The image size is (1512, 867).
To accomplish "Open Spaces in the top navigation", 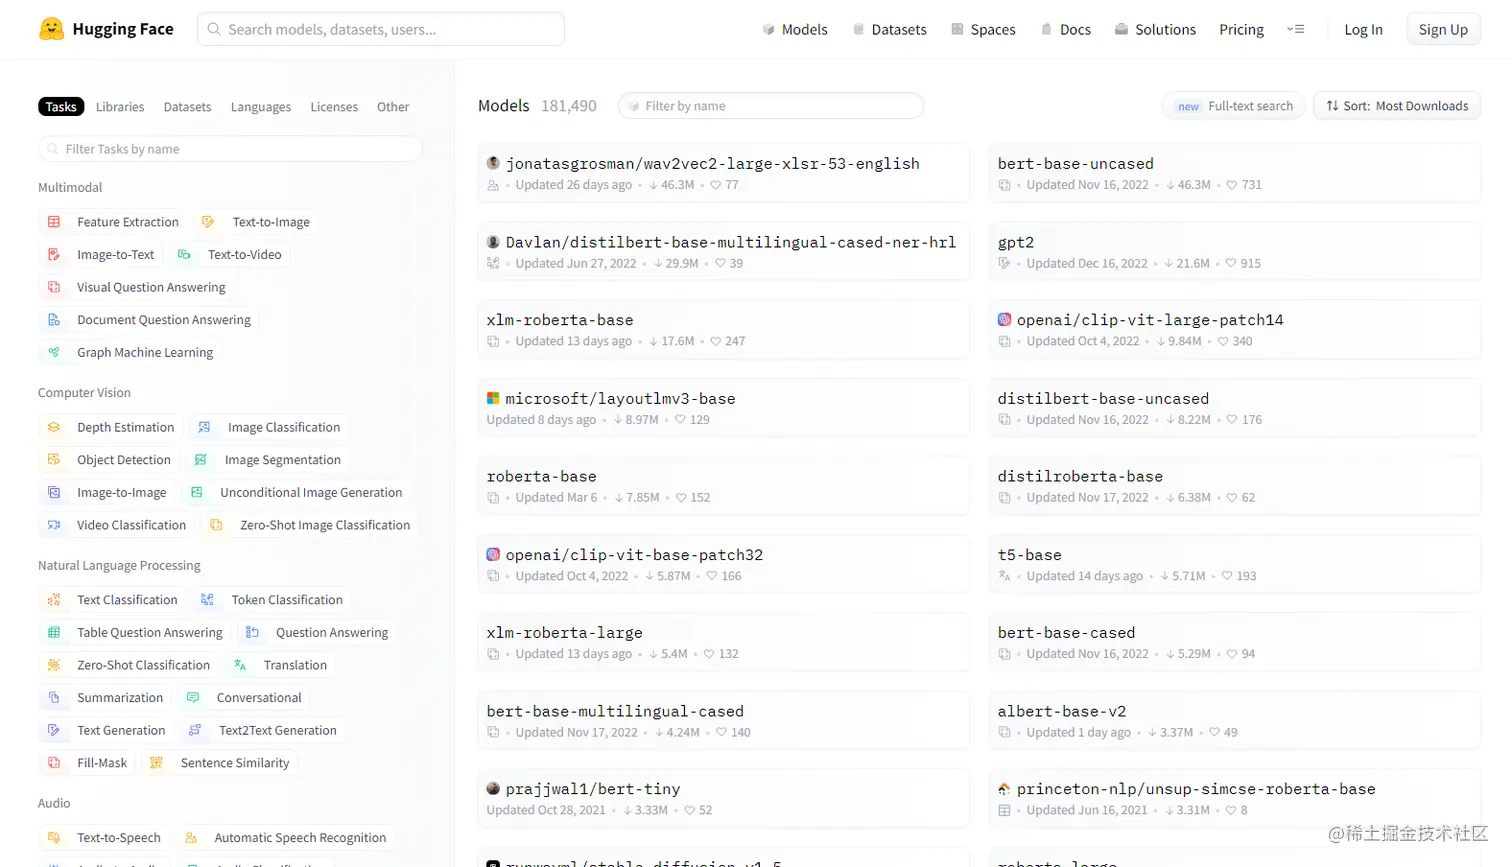I will (x=983, y=29).
